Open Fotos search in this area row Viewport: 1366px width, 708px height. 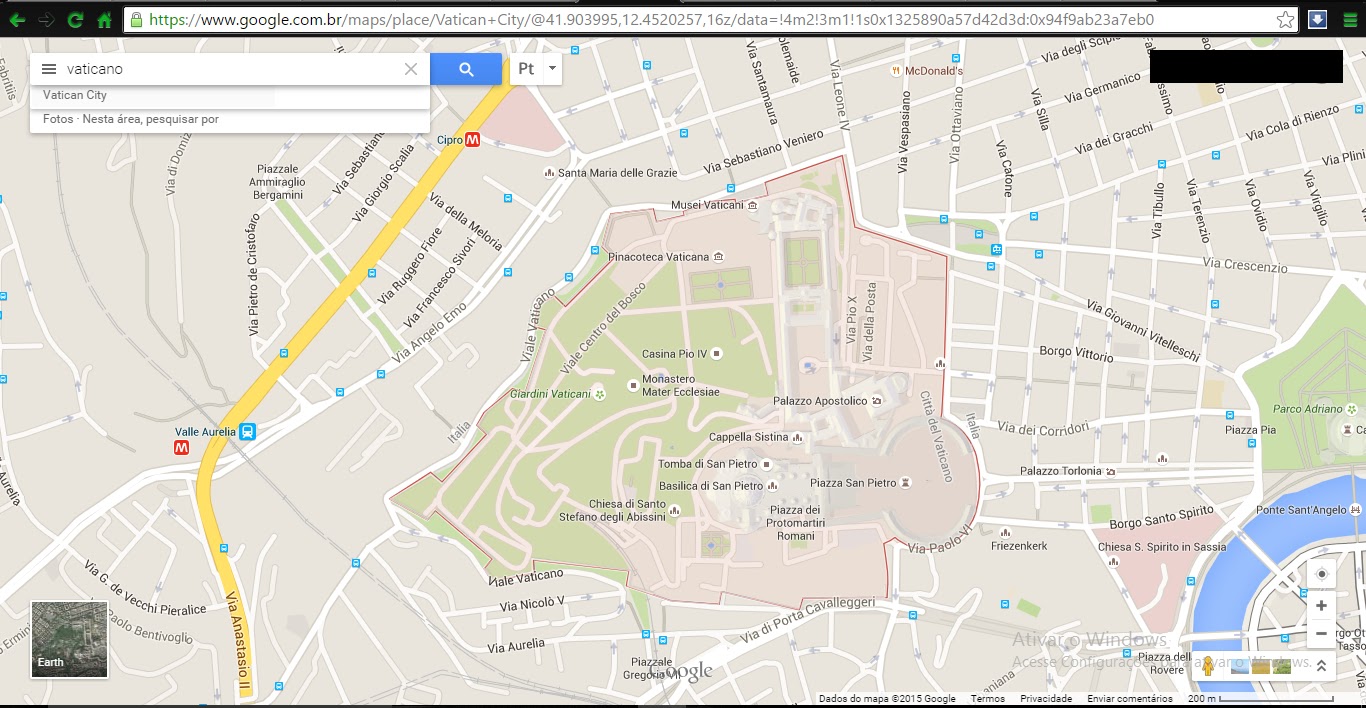pyautogui.click(x=230, y=120)
